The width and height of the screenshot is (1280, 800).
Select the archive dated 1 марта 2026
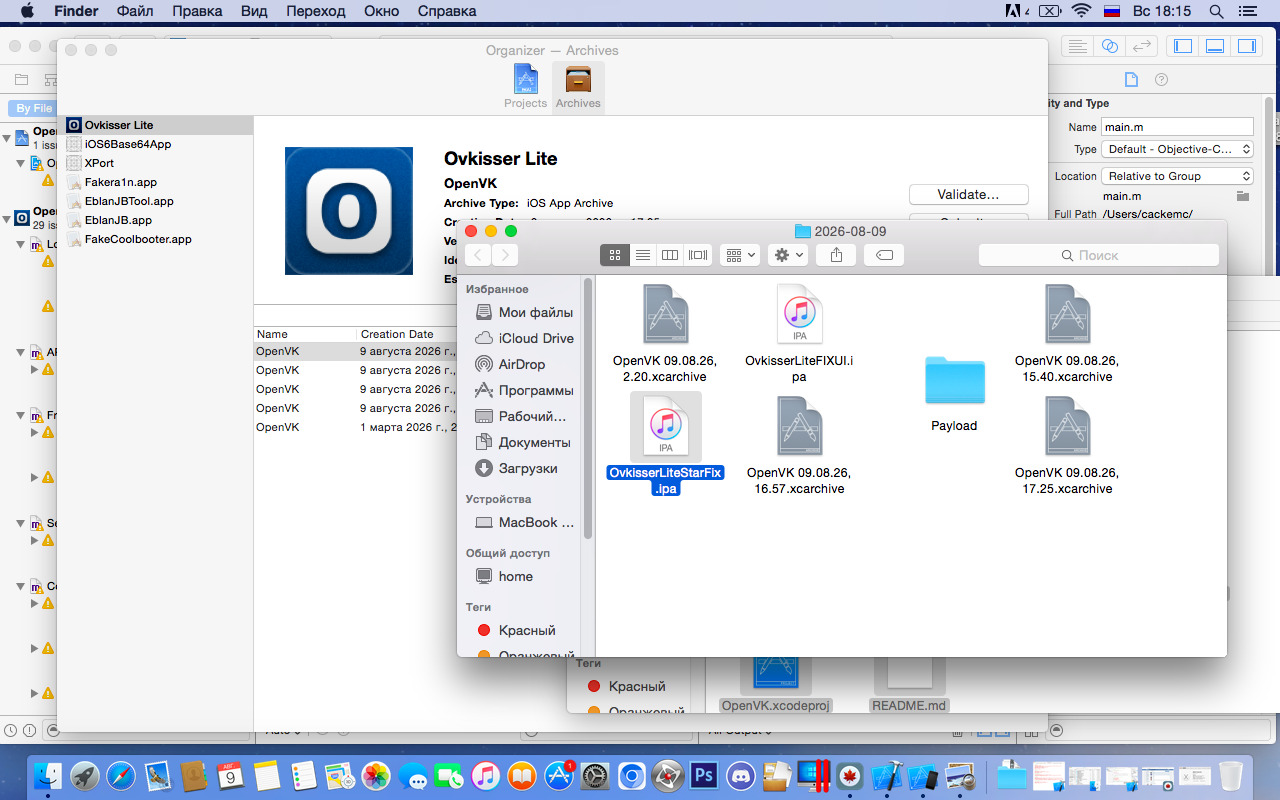click(x=355, y=427)
